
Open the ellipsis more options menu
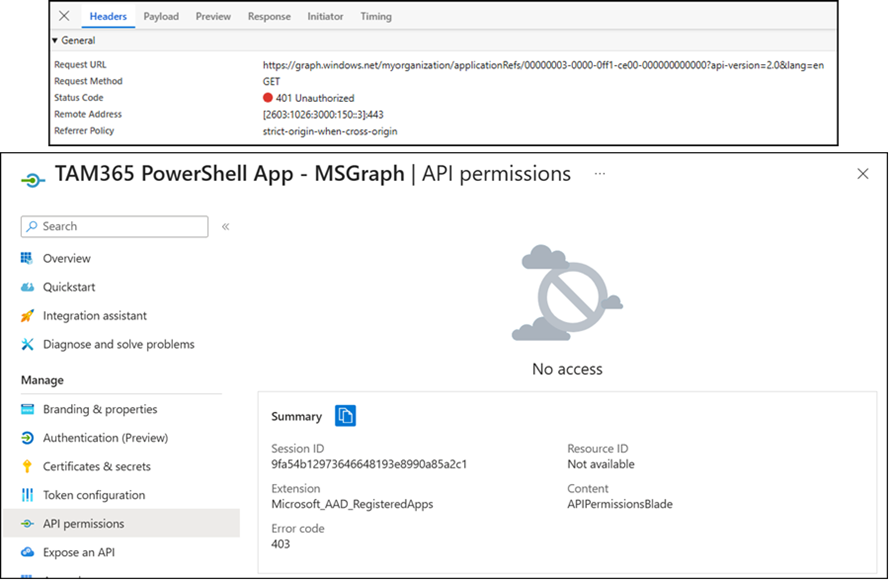click(x=600, y=174)
